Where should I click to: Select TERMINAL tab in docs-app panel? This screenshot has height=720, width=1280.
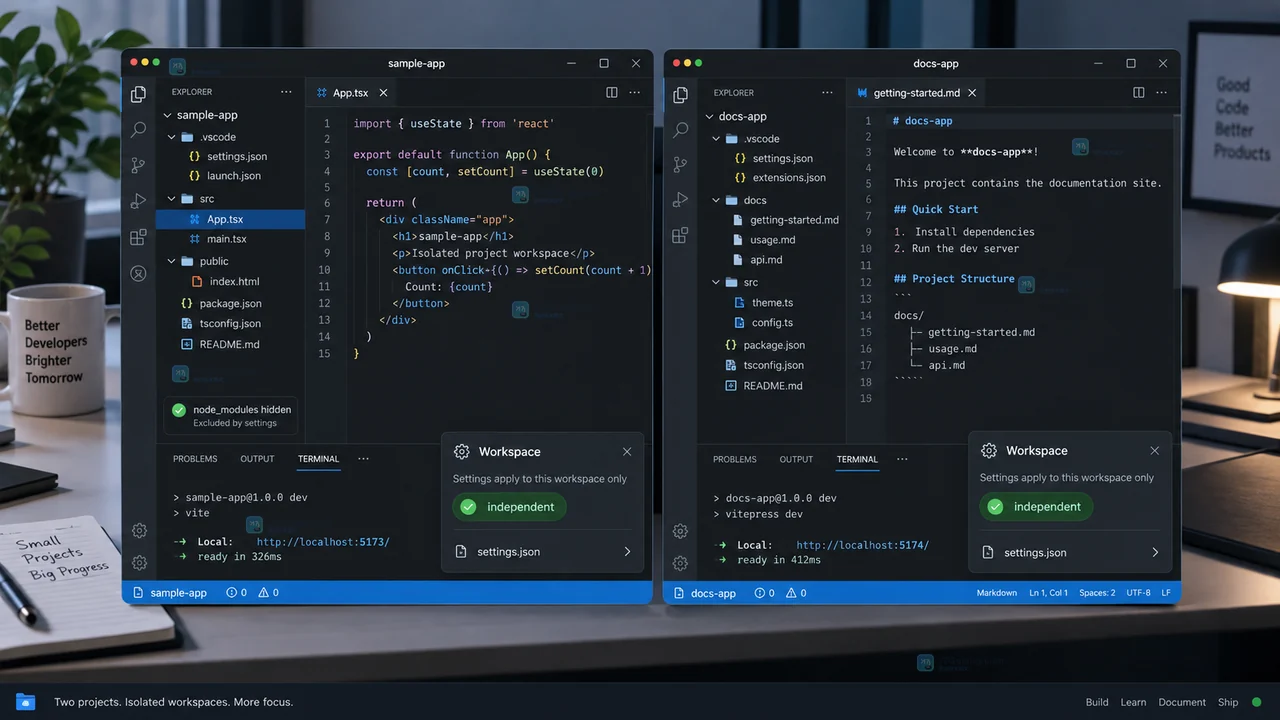(857, 459)
